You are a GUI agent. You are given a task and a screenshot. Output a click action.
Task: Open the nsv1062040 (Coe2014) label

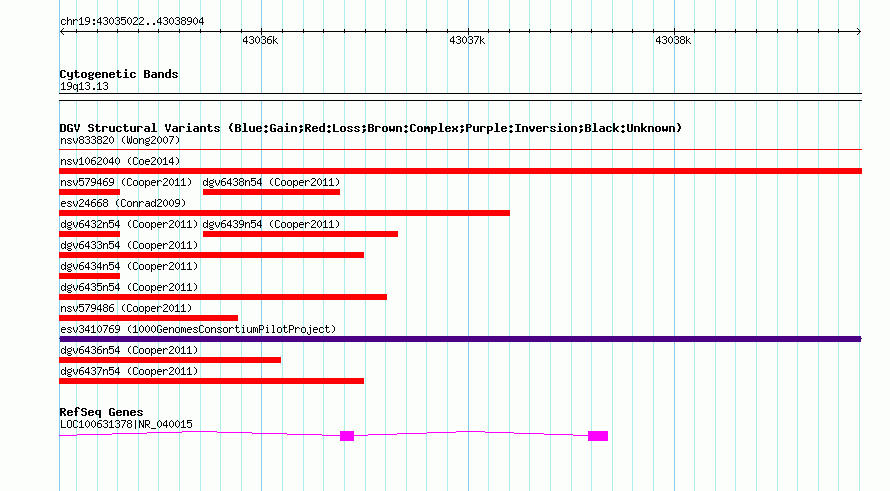[120, 161]
